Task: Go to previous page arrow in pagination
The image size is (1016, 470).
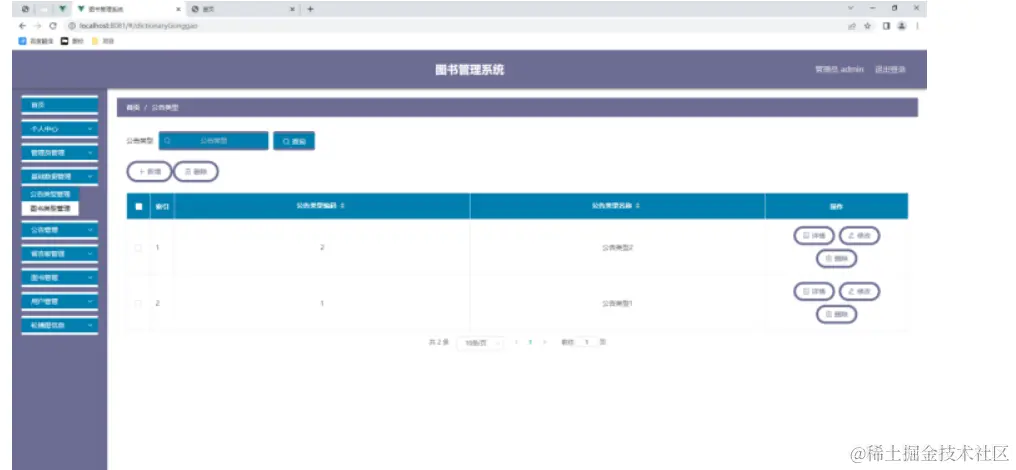Action: [516, 342]
